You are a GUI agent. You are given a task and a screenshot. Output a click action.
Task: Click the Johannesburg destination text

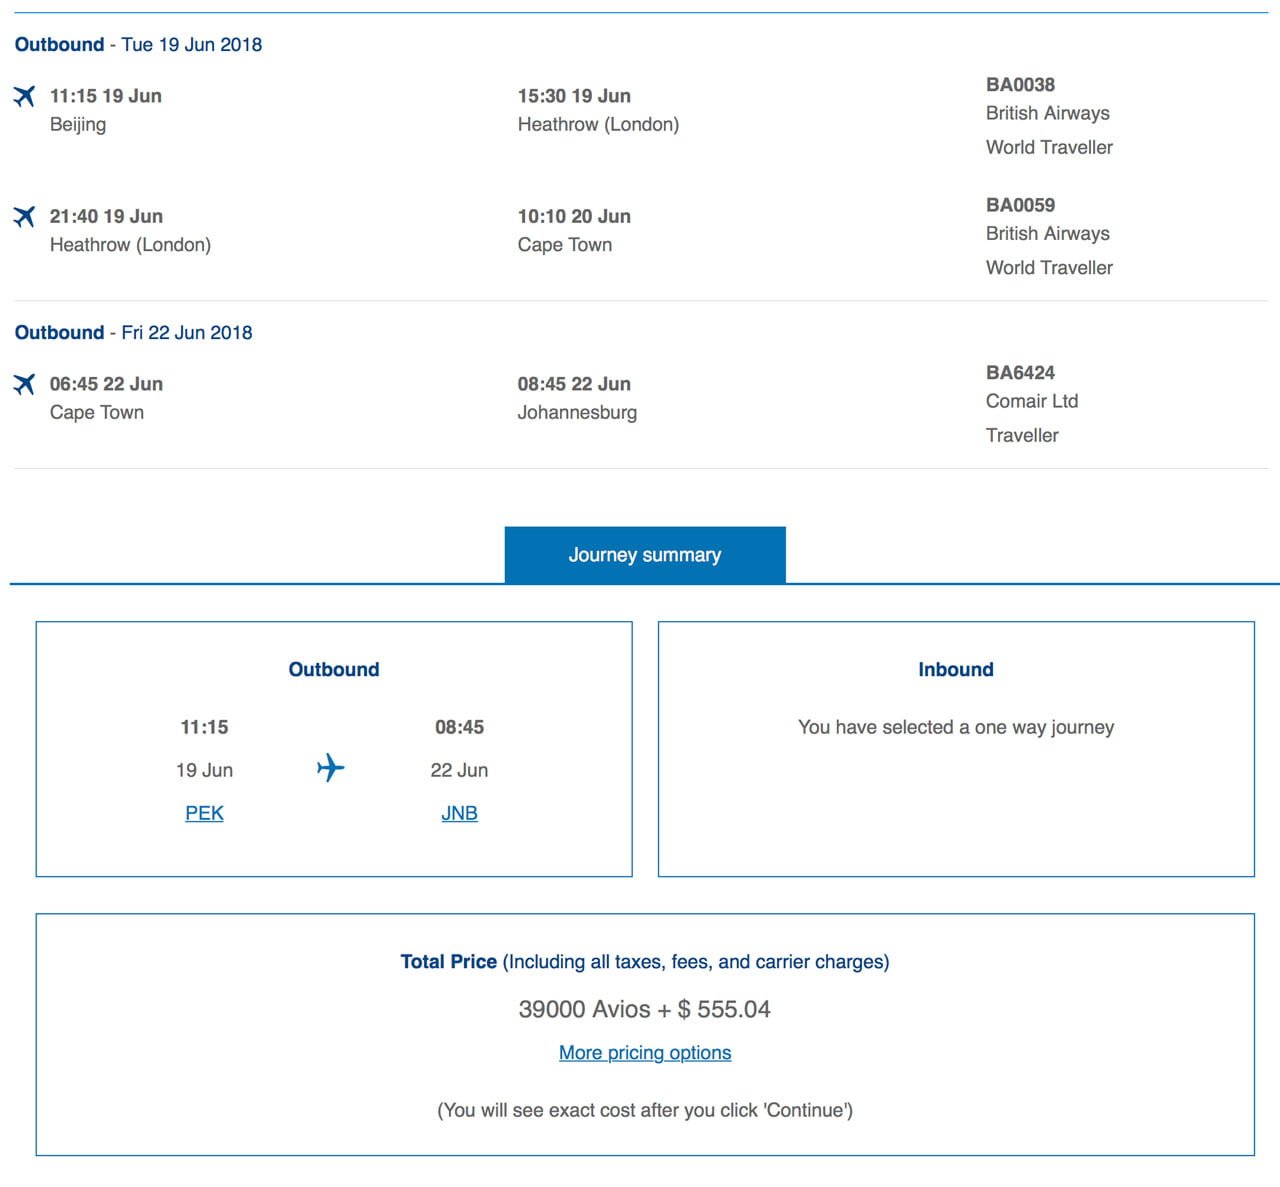coord(577,412)
